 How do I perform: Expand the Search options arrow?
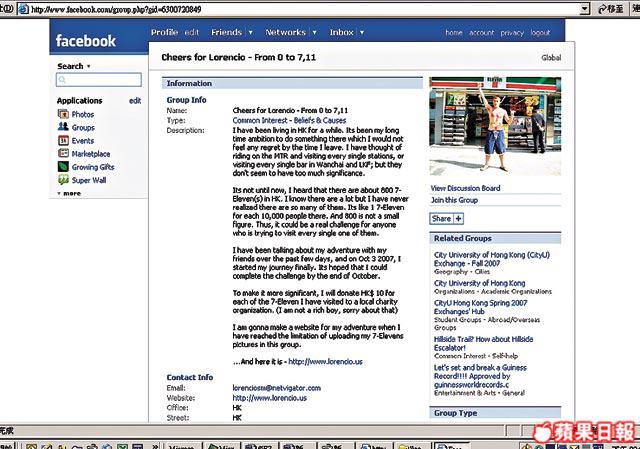tap(89, 66)
